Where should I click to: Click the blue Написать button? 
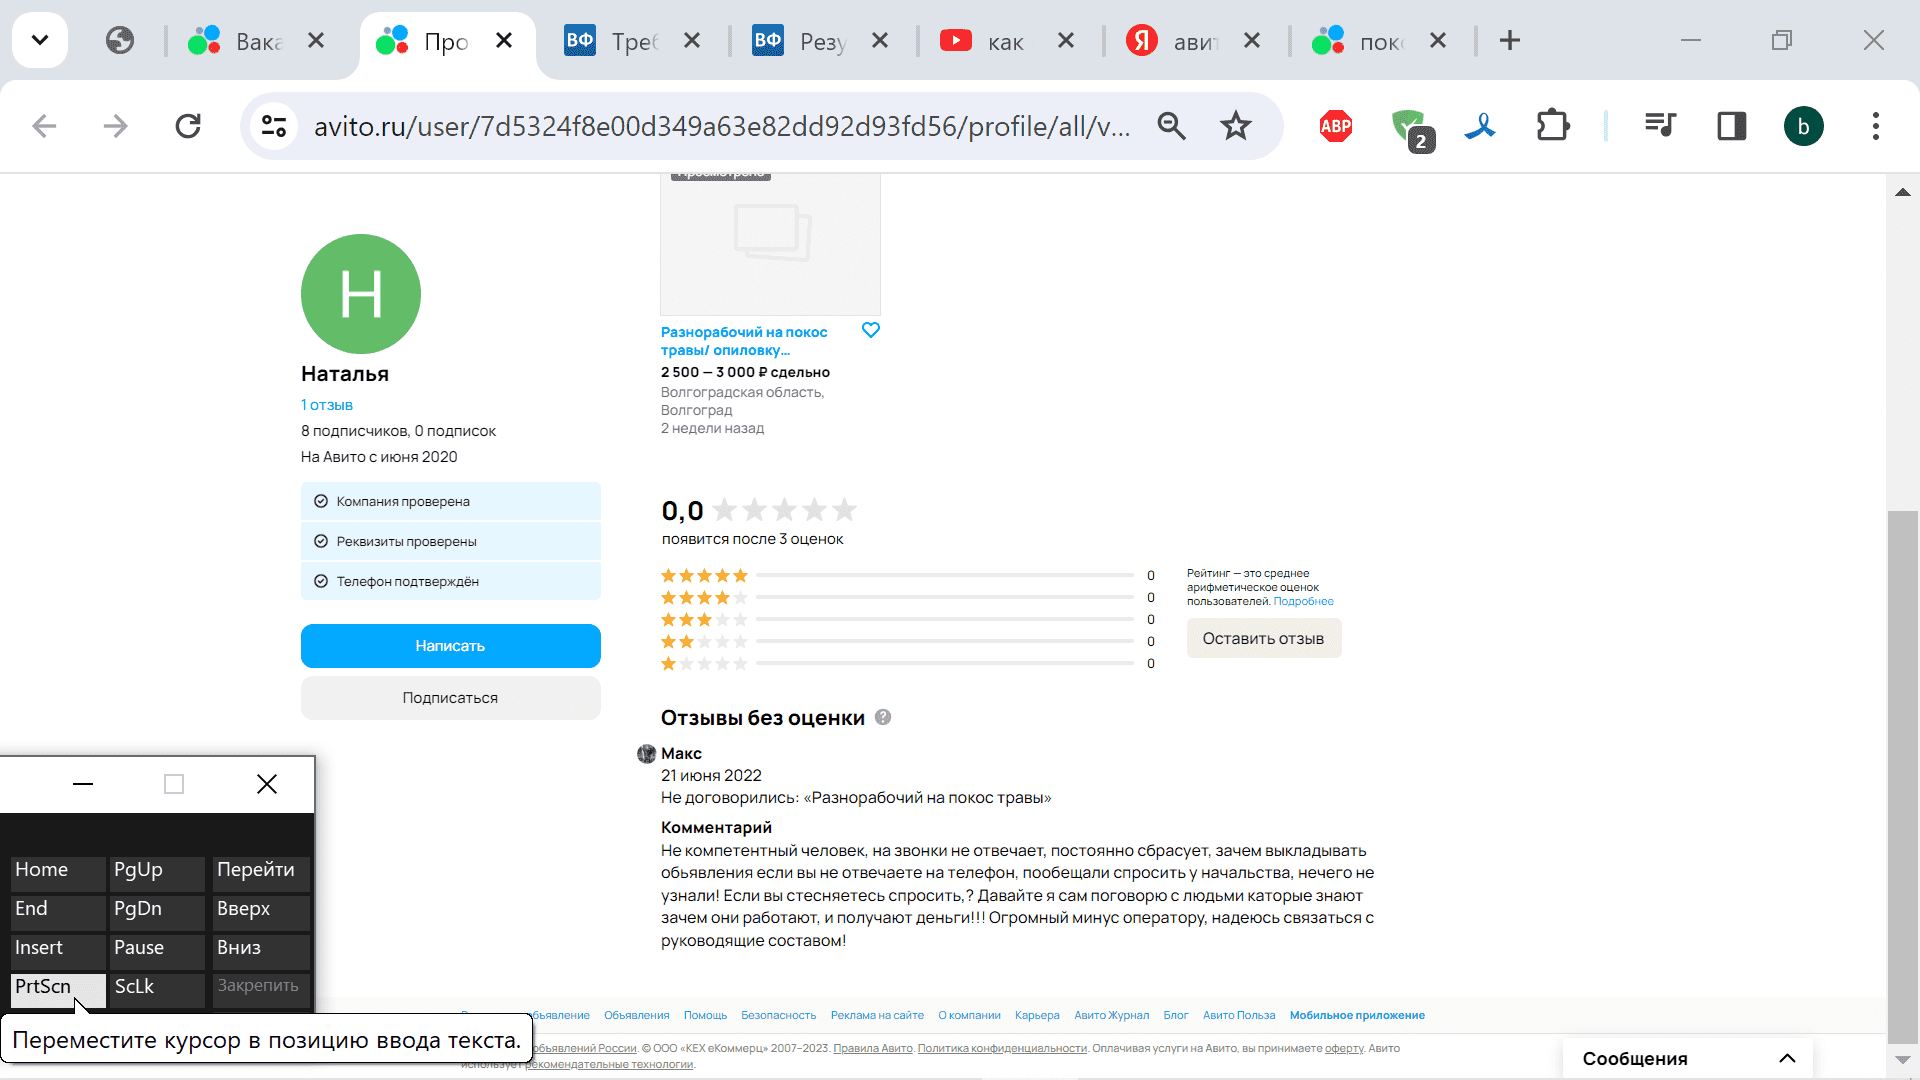pyautogui.click(x=450, y=646)
